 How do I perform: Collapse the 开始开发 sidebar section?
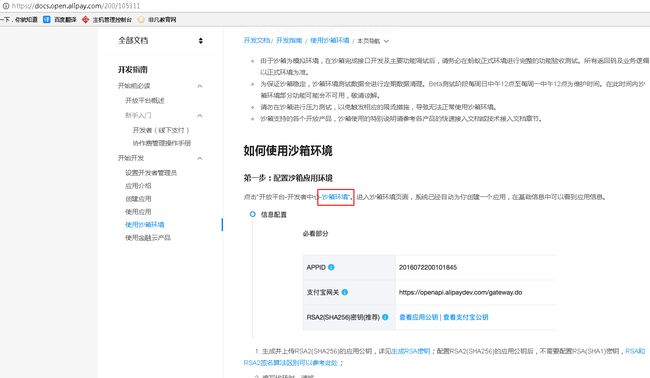tap(200, 158)
